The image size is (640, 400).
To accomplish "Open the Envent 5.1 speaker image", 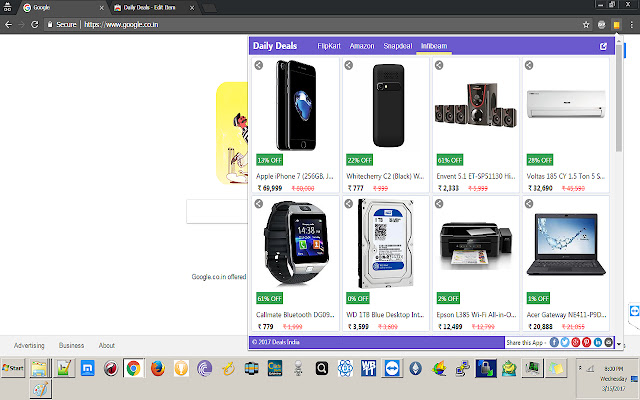I will [476, 105].
